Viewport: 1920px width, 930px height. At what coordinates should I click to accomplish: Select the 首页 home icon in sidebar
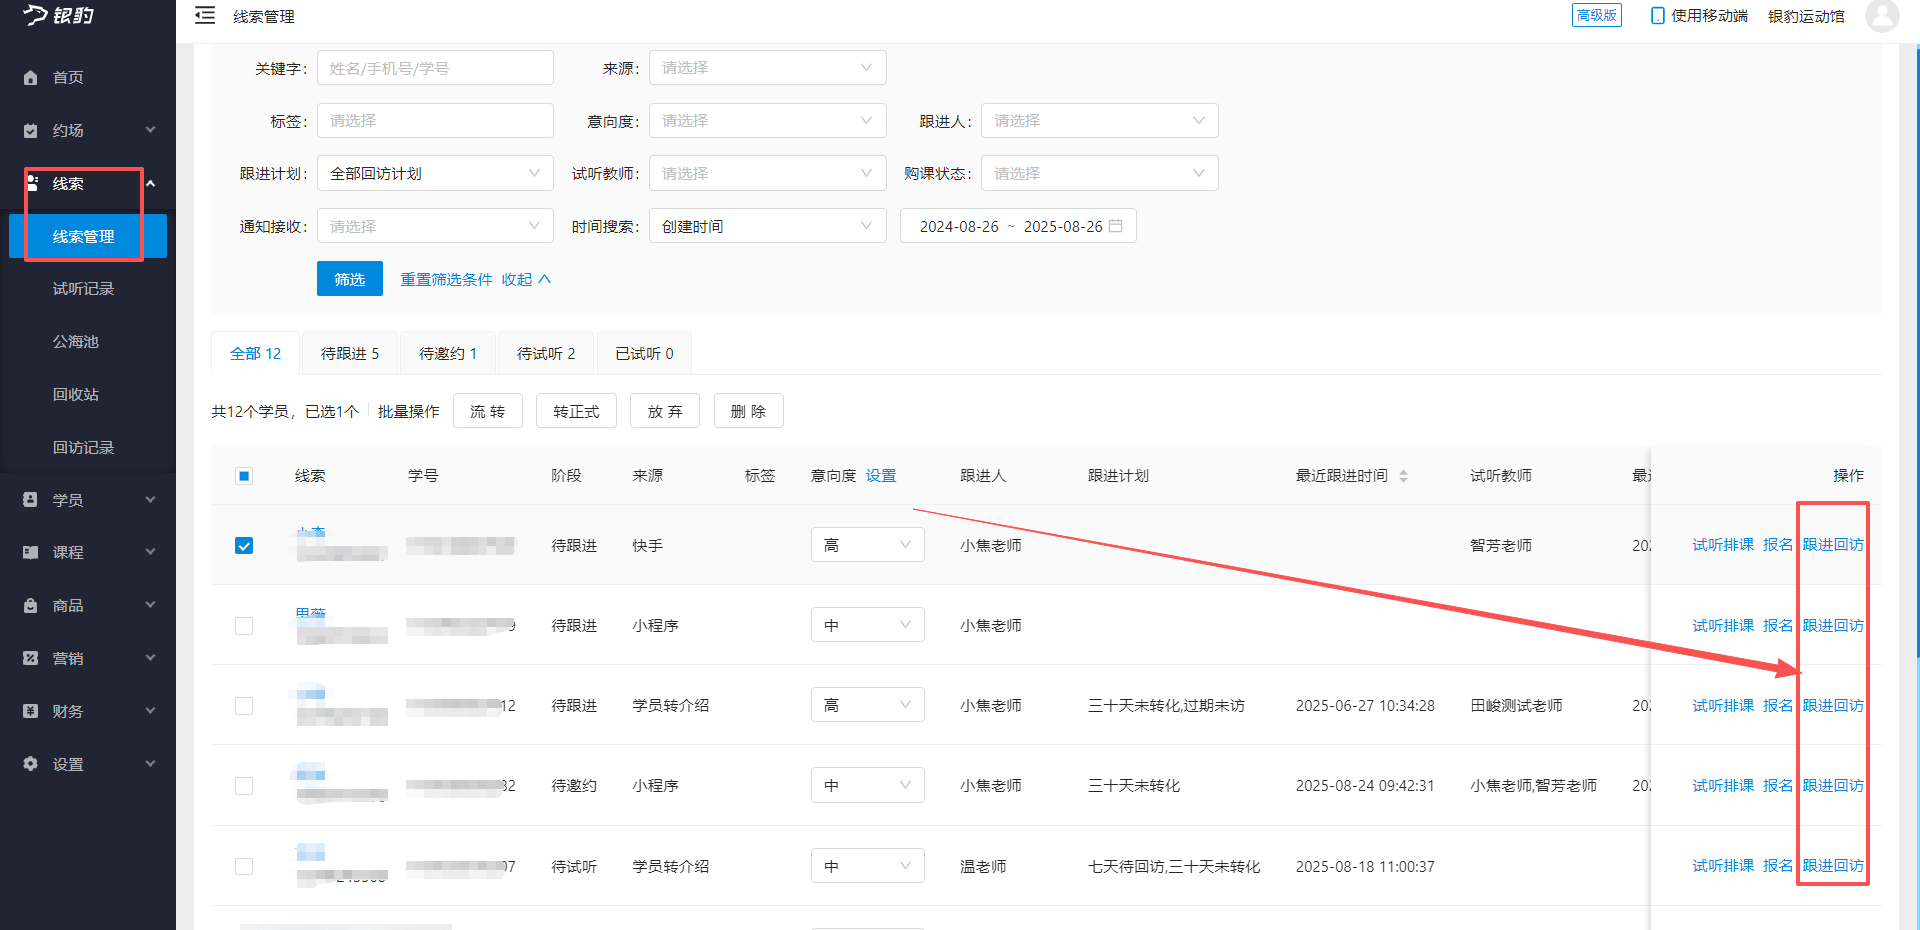(x=30, y=77)
